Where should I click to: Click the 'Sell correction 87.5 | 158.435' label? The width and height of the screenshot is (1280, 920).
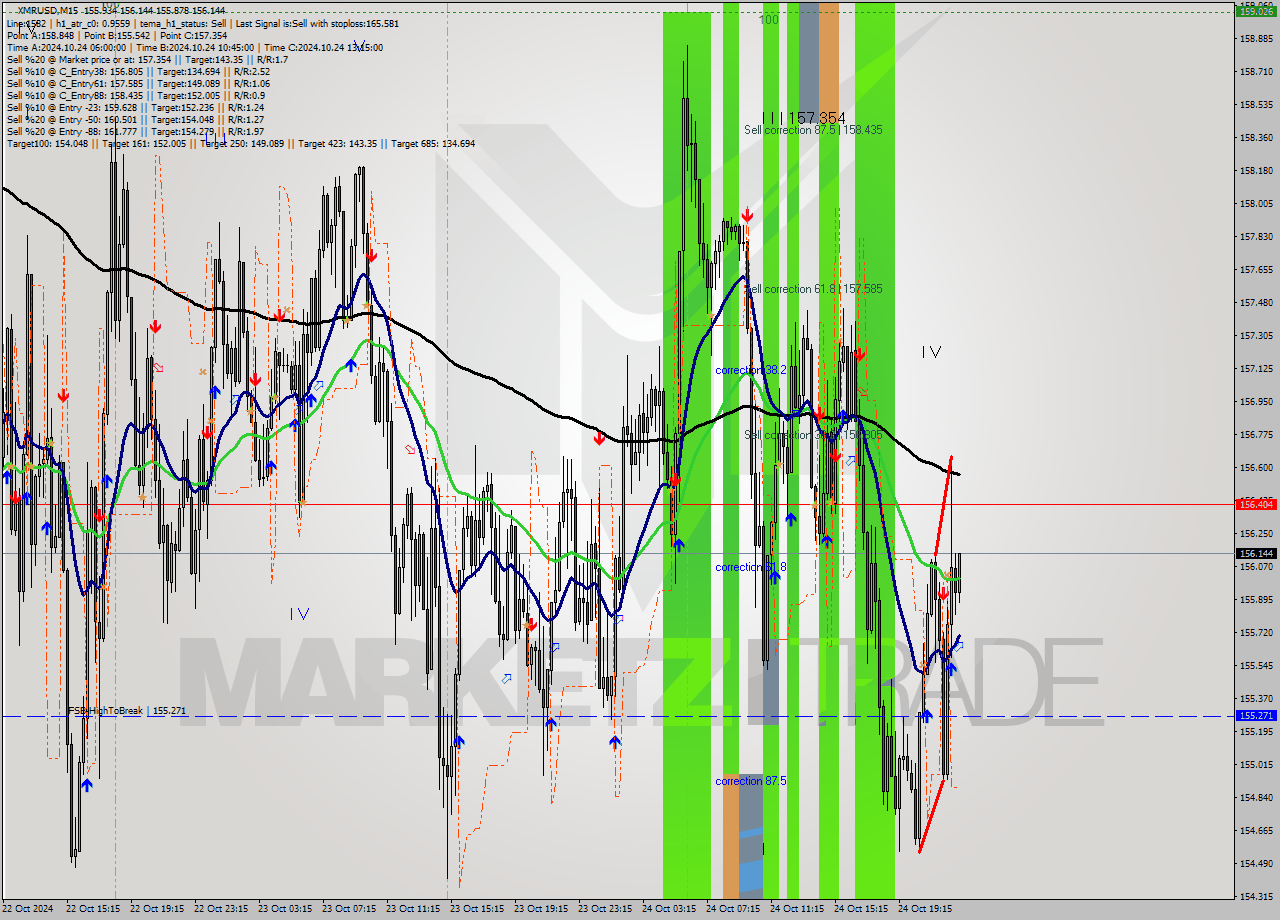pos(813,130)
